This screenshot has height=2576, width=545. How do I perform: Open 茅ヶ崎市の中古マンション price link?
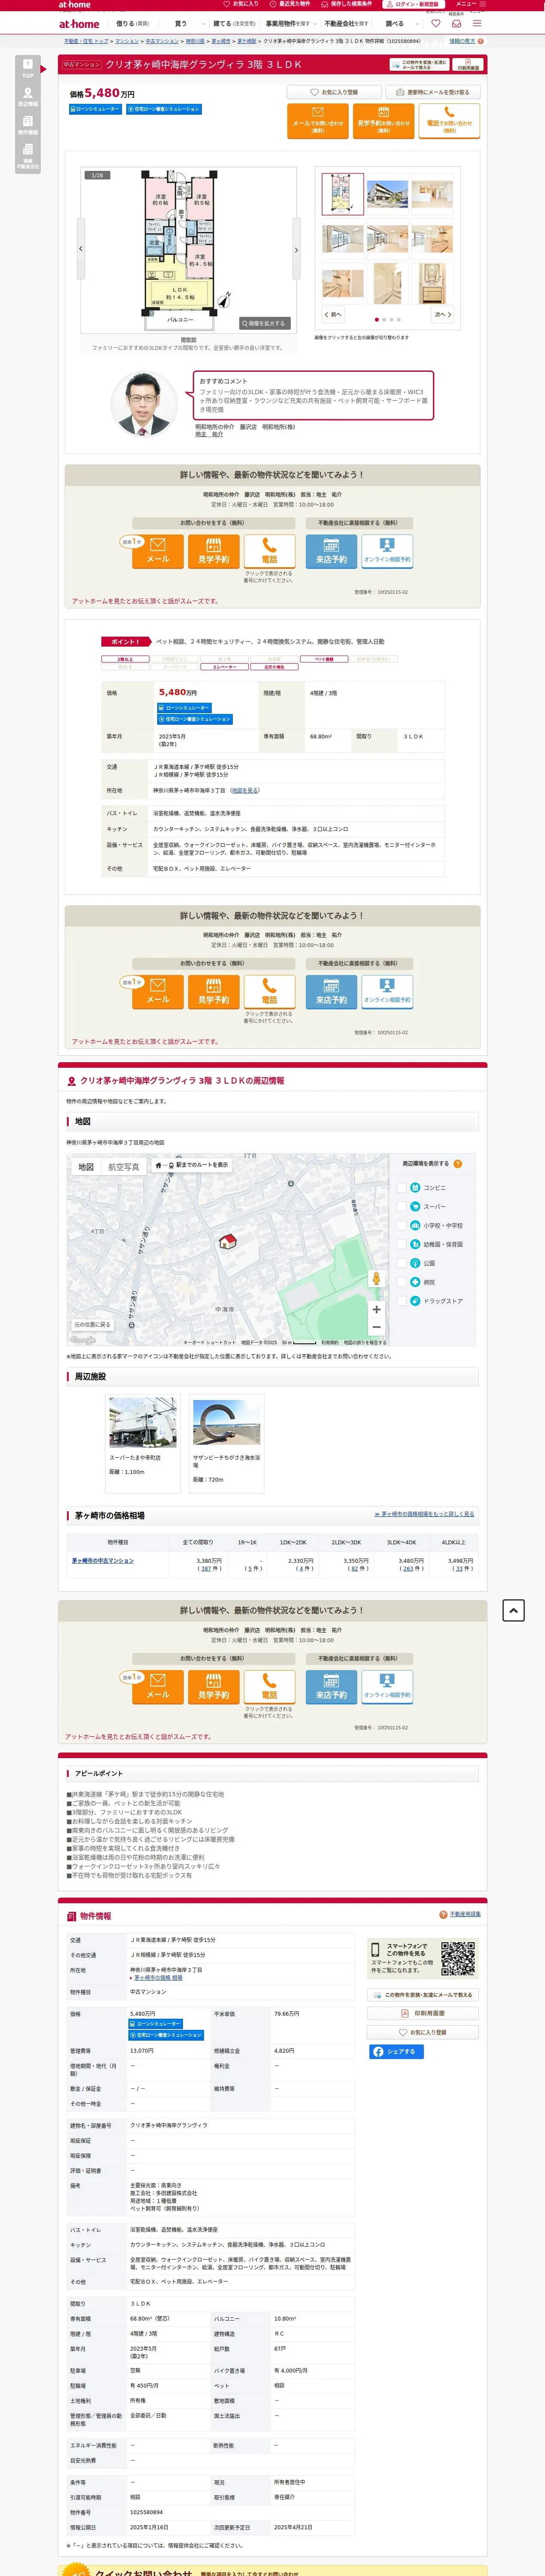(103, 1560)
